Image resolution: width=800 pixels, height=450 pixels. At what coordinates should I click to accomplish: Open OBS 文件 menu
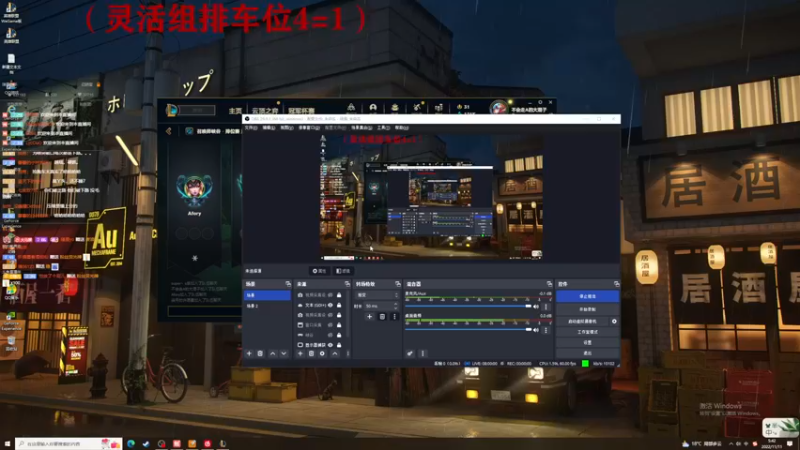click(251, 128)
